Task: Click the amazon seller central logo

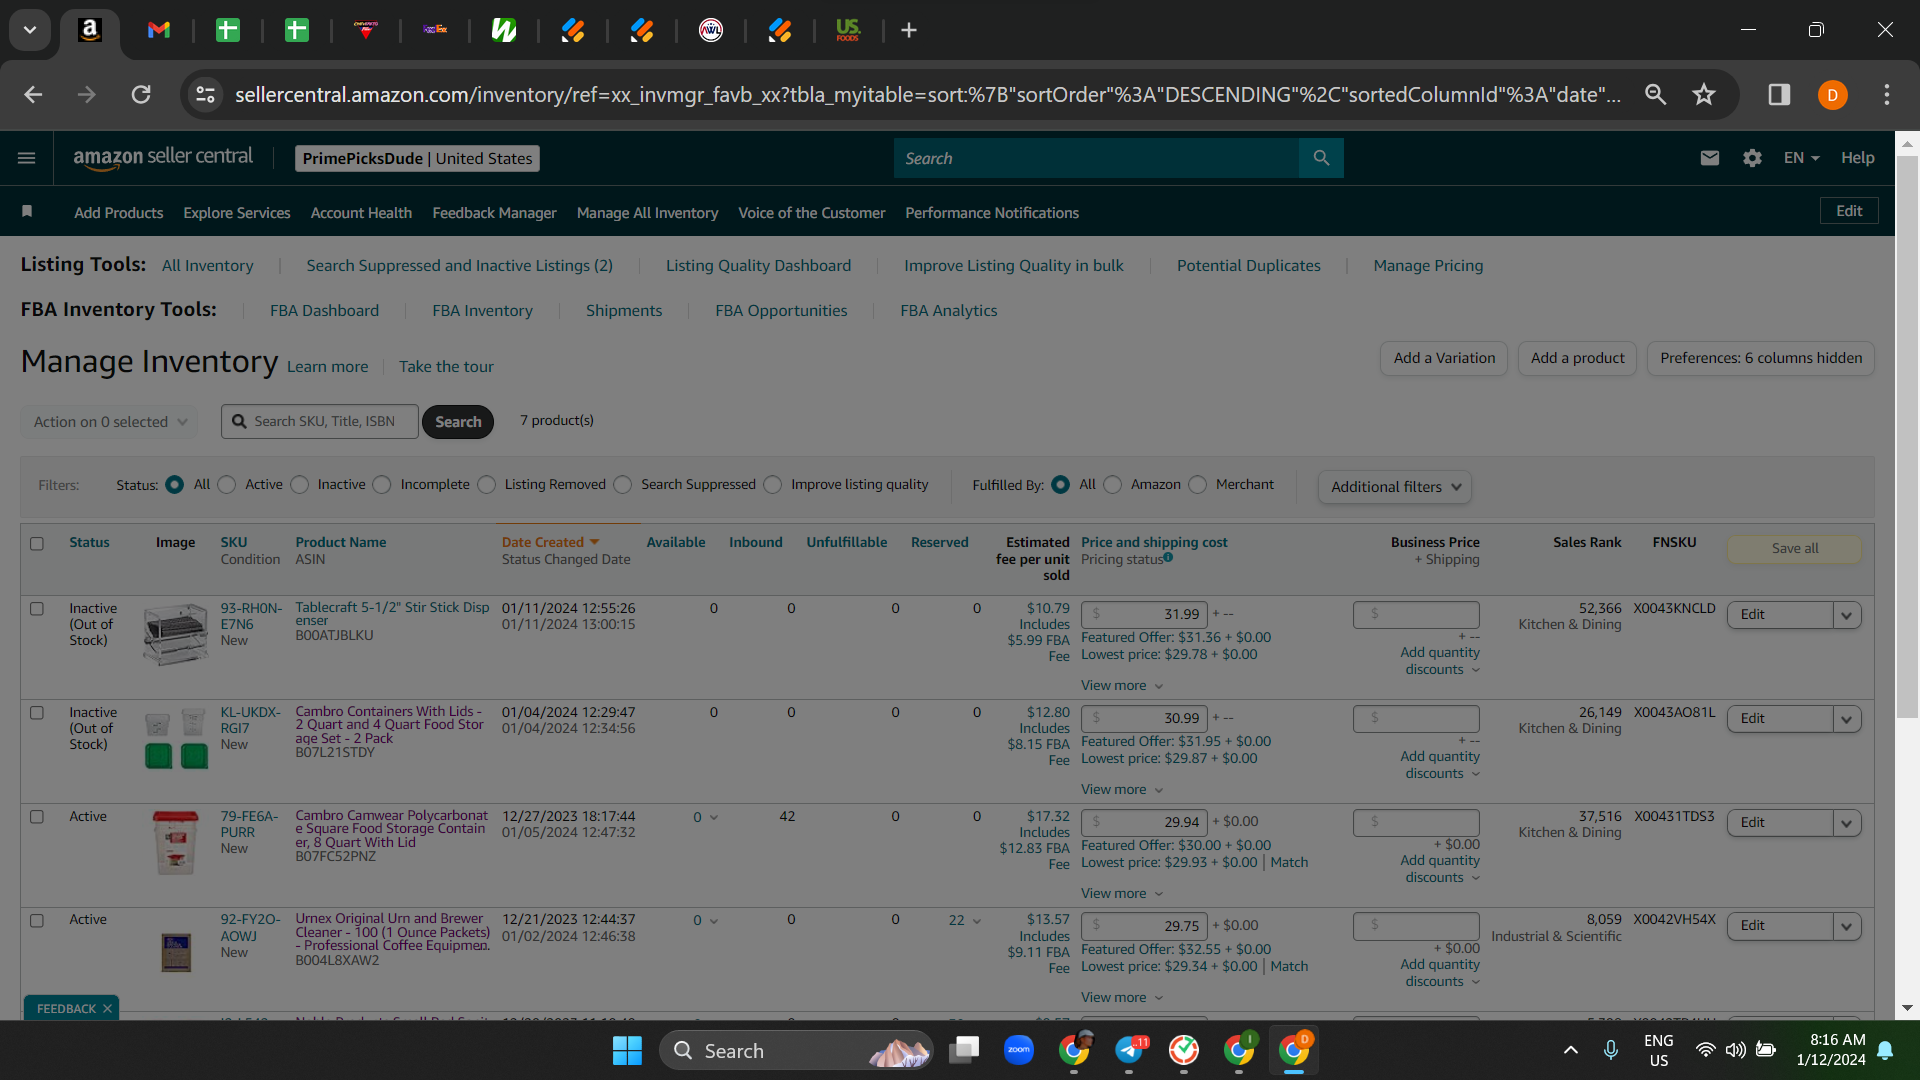Action: [163, 158]
